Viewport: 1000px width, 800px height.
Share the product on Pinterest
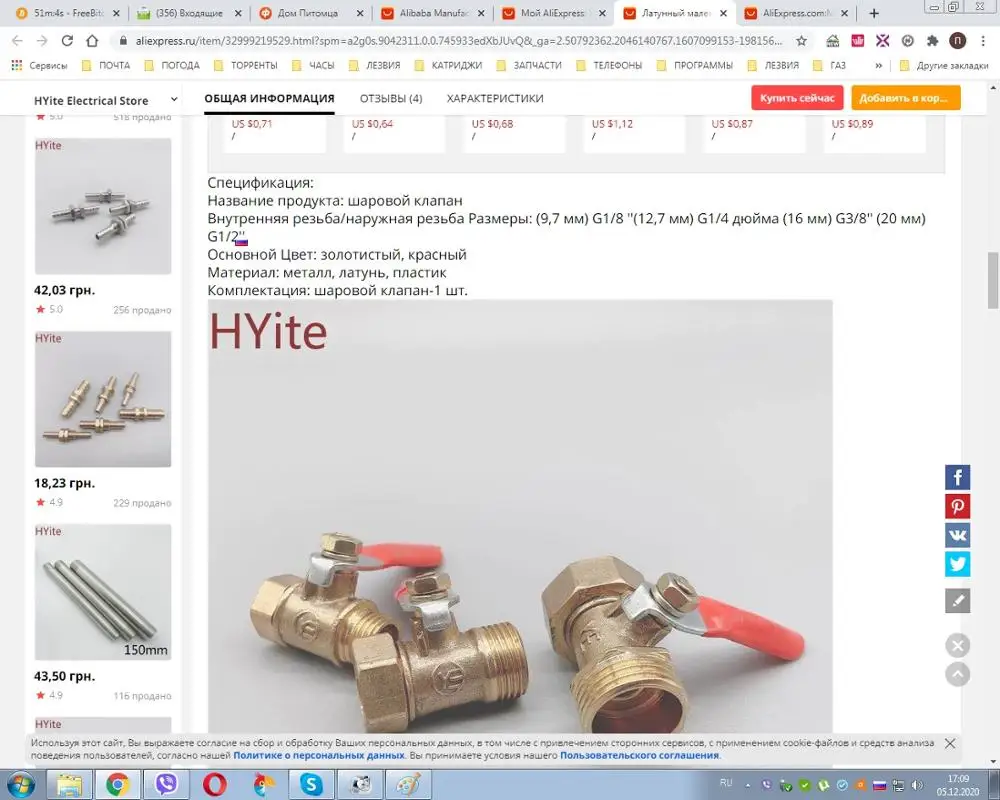(x=957, y=507)
